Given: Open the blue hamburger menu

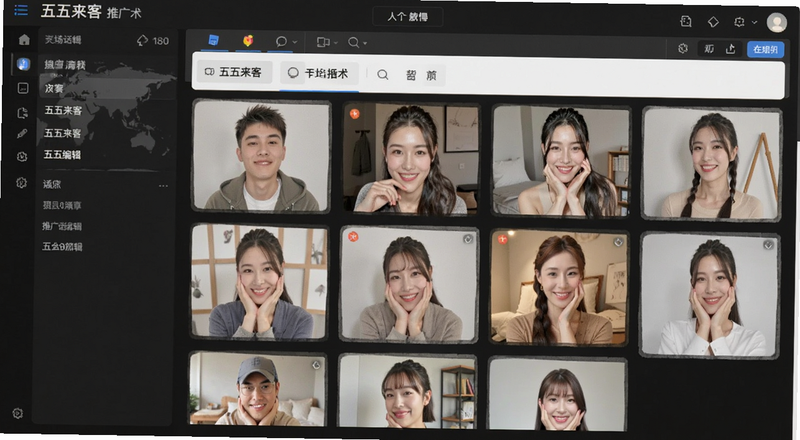Looking at the screenshot, I should tap(21, 10).
